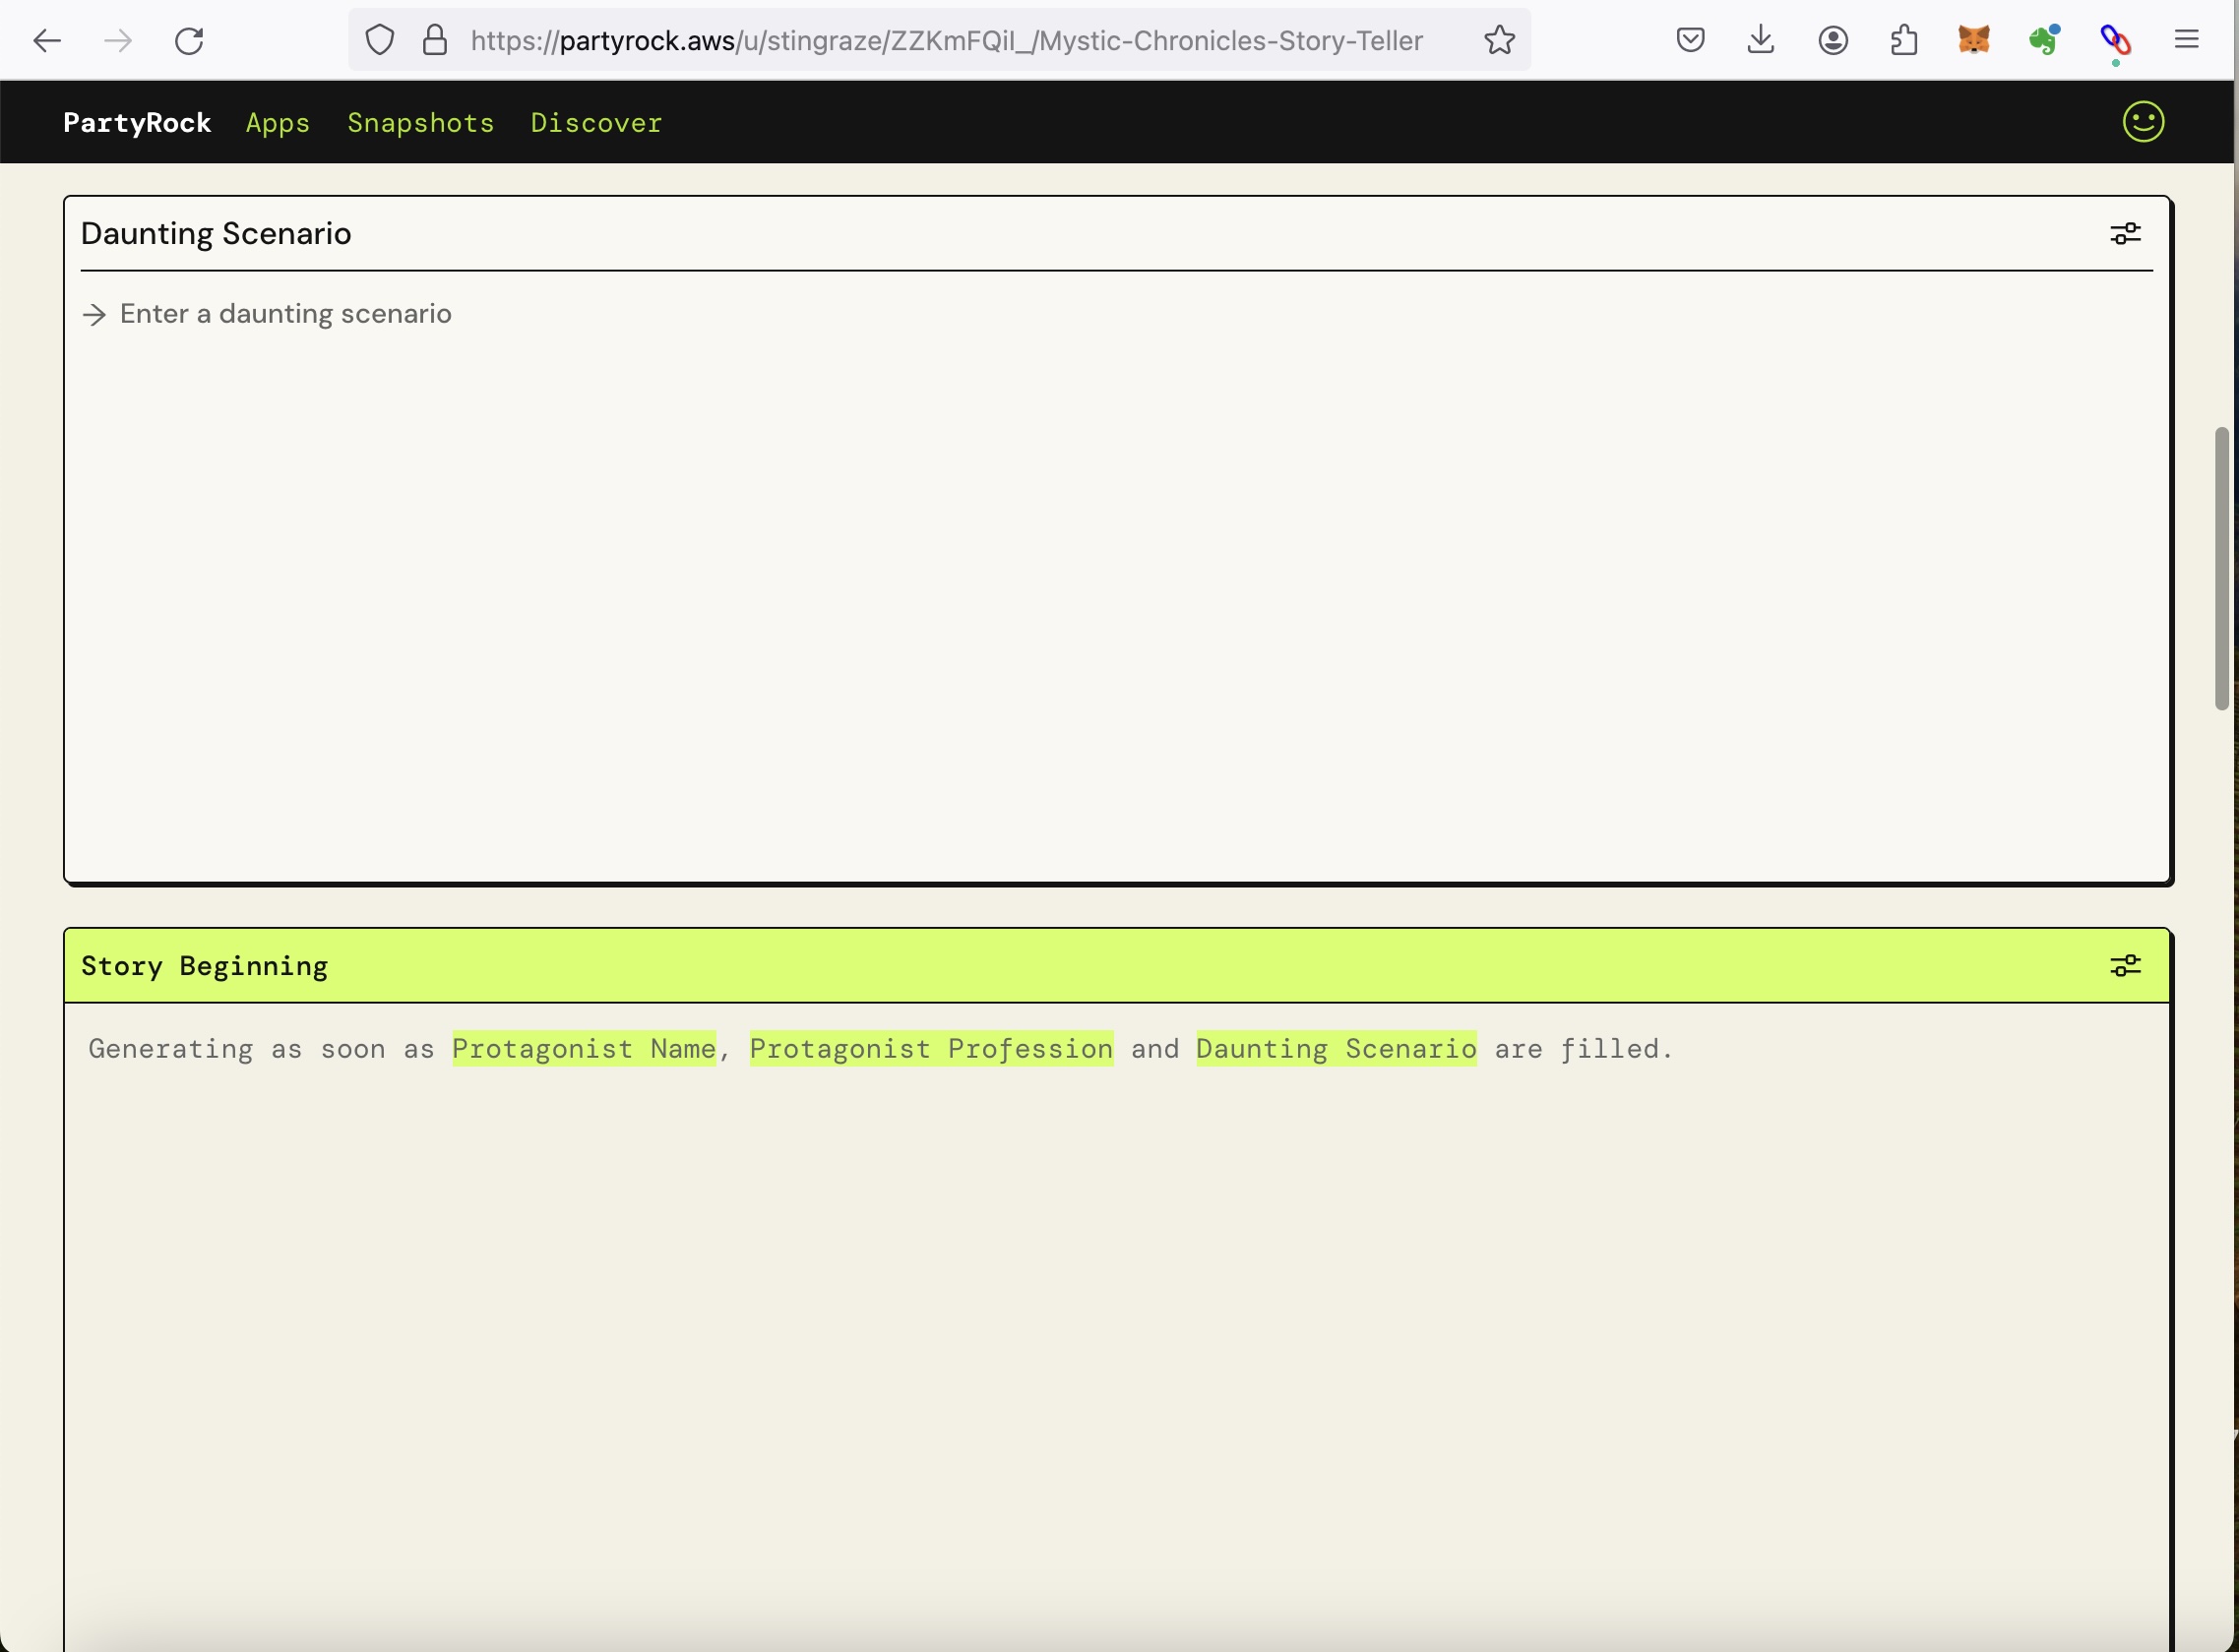Image resolution: width=2239 pixels, height=1652 pixels.
Task: Open the browser downloads icon
Action: [x=1761, y=40]
